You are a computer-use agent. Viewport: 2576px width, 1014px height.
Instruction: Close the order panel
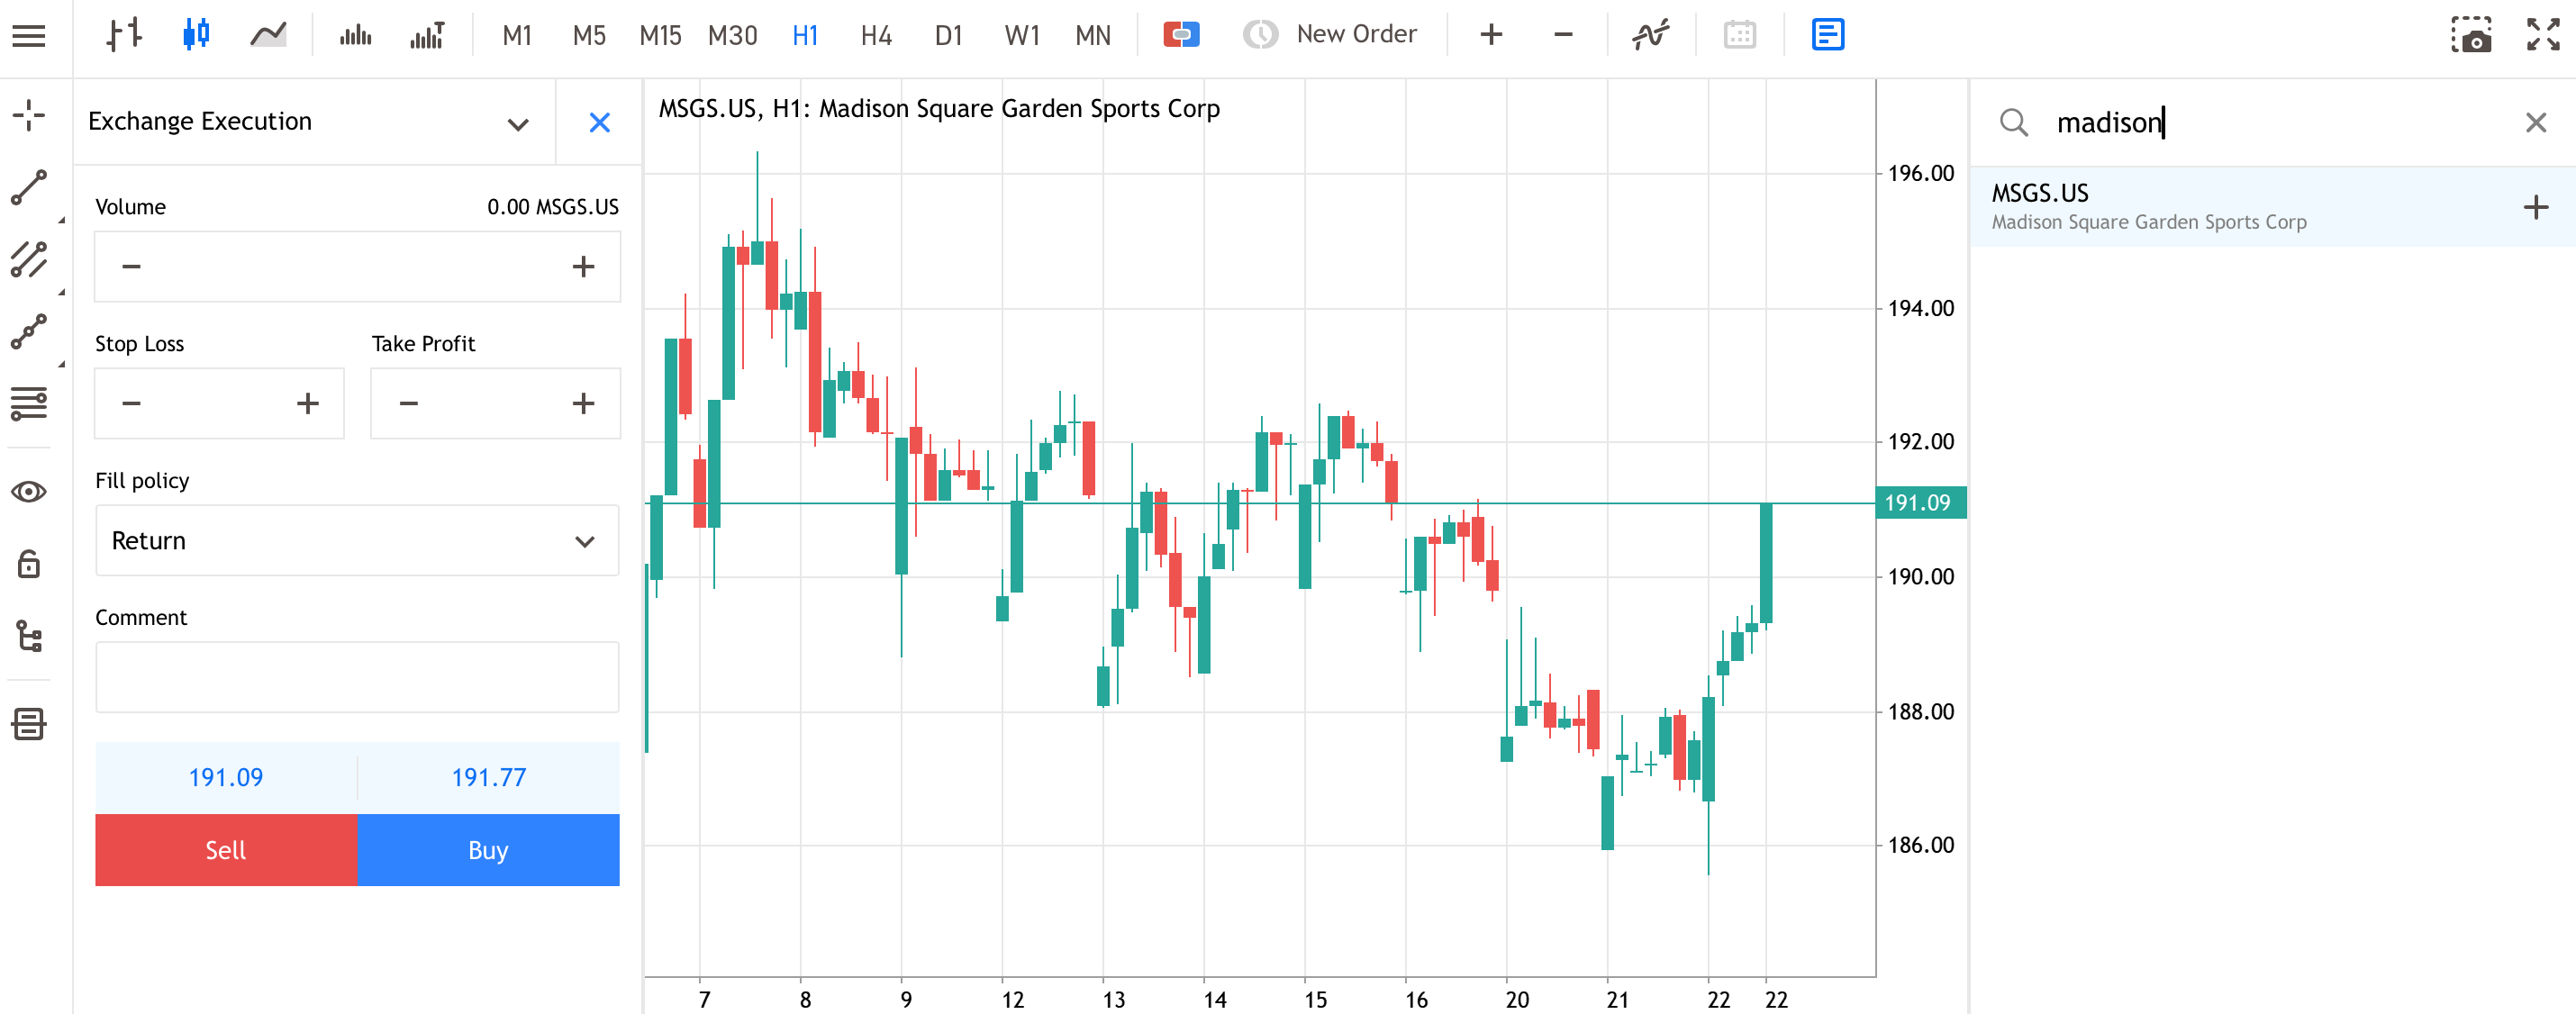pos(599,122)
